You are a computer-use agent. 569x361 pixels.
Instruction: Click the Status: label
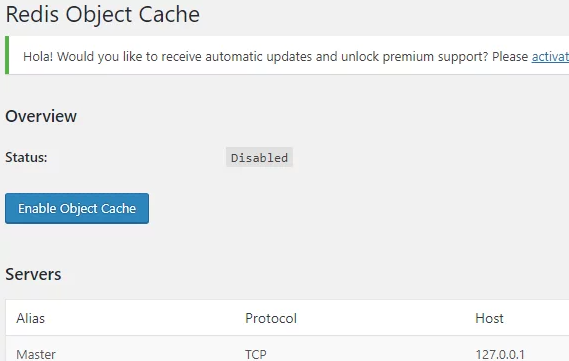coord(26,157)
